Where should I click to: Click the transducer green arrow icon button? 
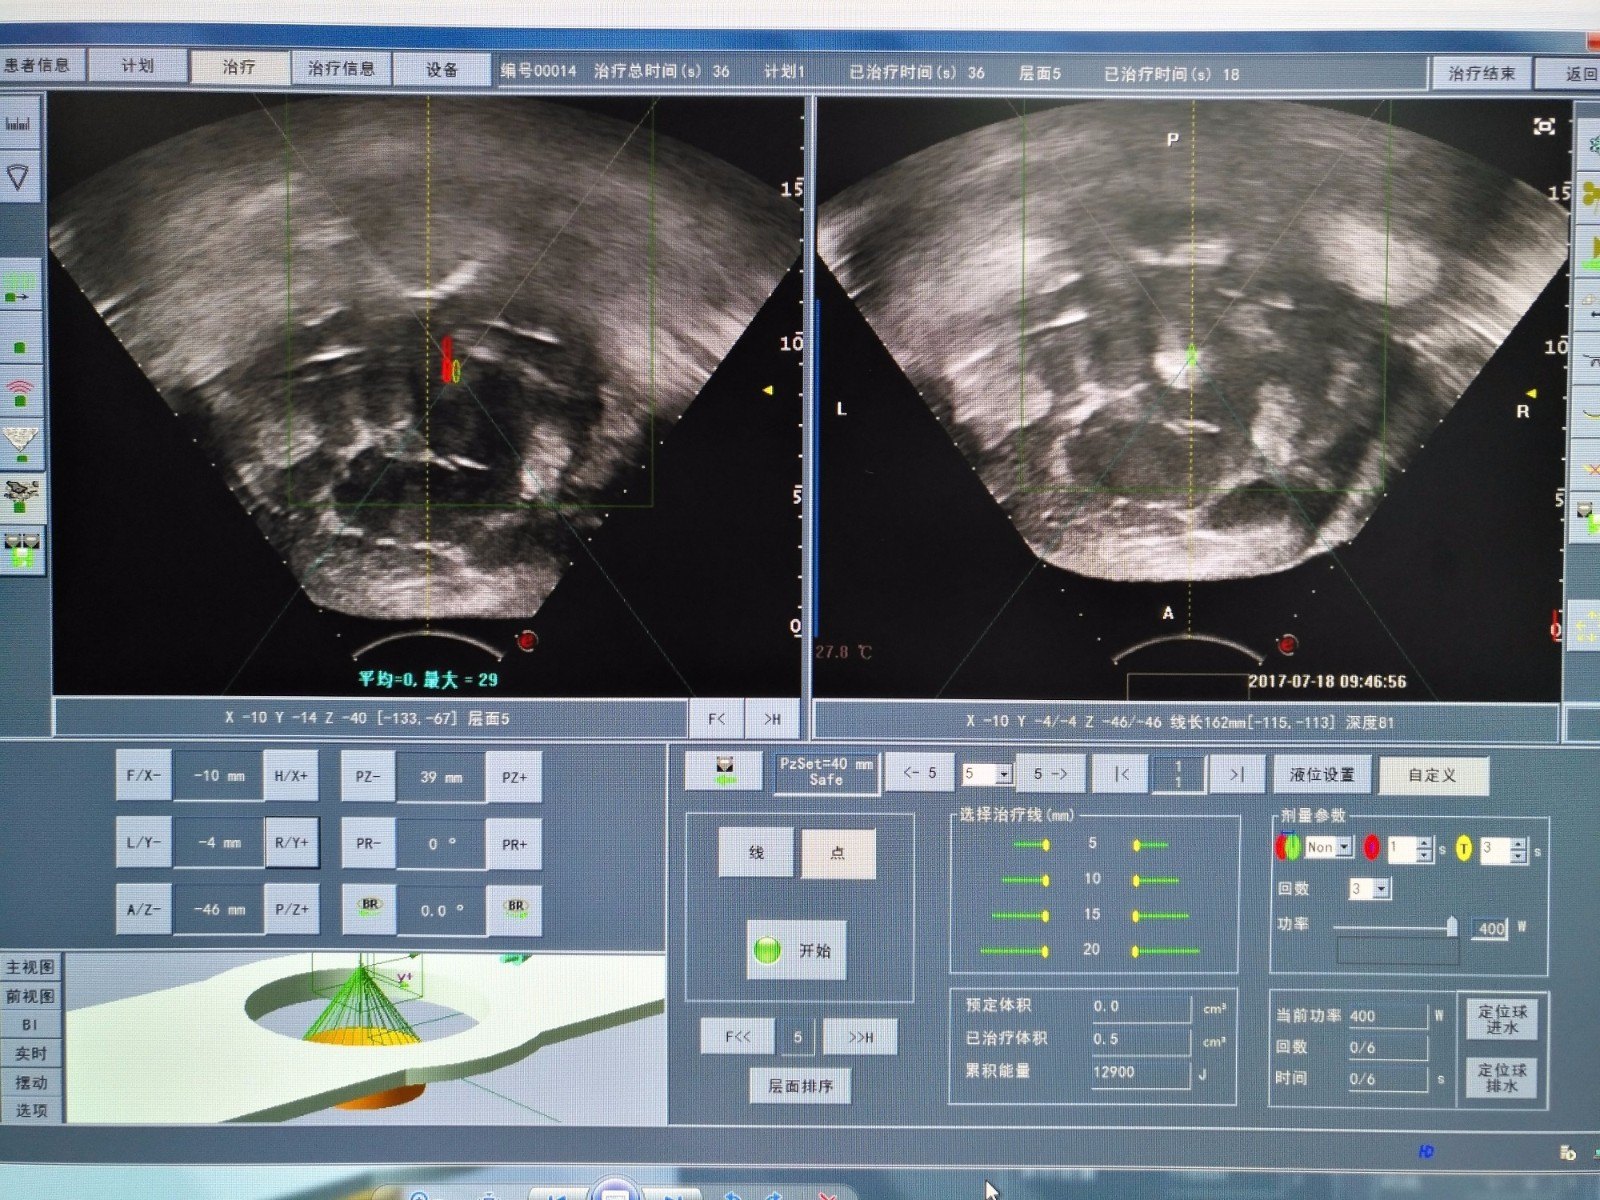724,771
